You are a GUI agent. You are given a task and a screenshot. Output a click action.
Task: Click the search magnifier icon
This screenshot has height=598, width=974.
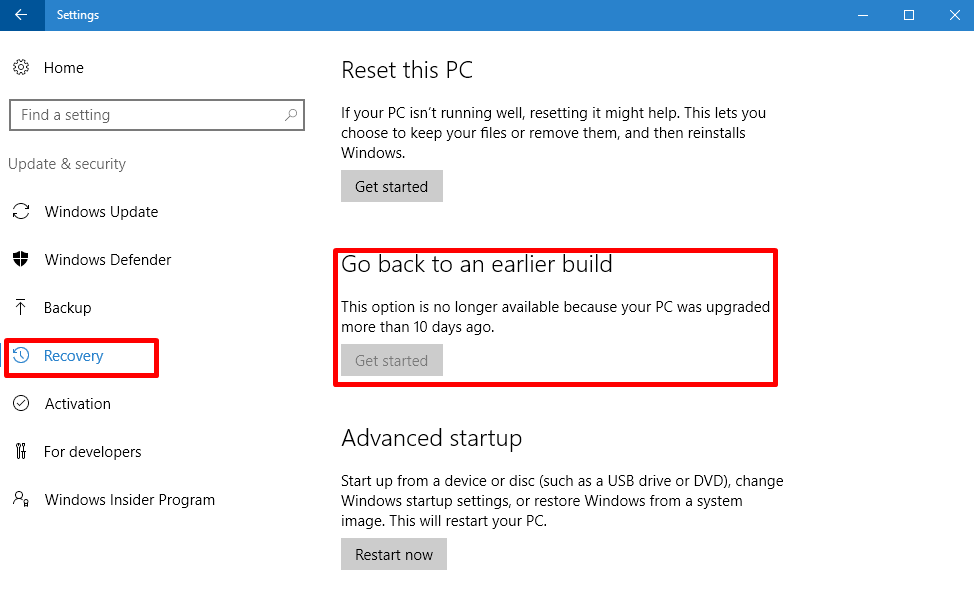291,115
